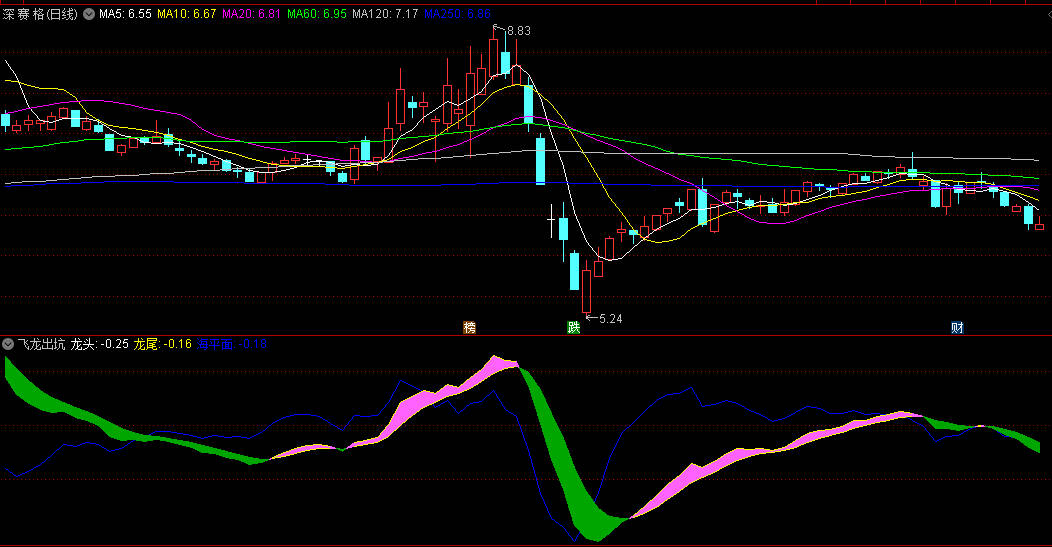
Task: Click the 龙头: -0.25 value label
Action: coord(99,344)
